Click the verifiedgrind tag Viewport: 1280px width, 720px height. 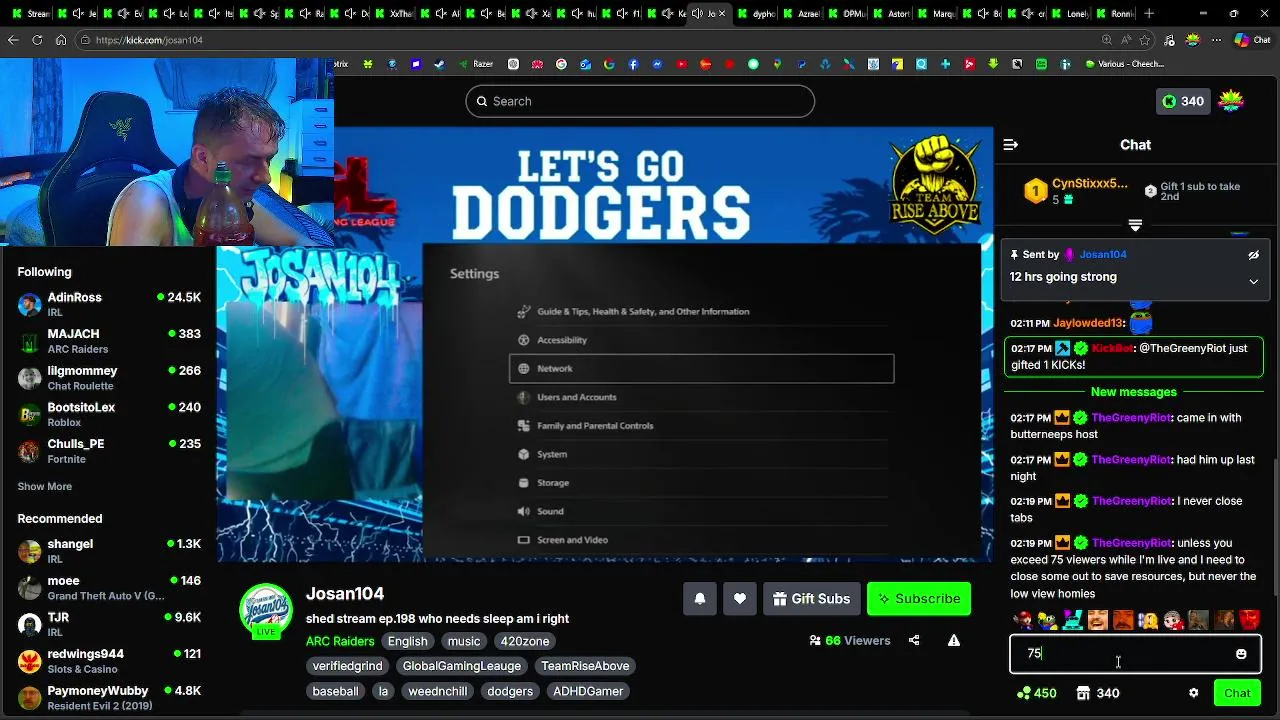click(347, 666)
